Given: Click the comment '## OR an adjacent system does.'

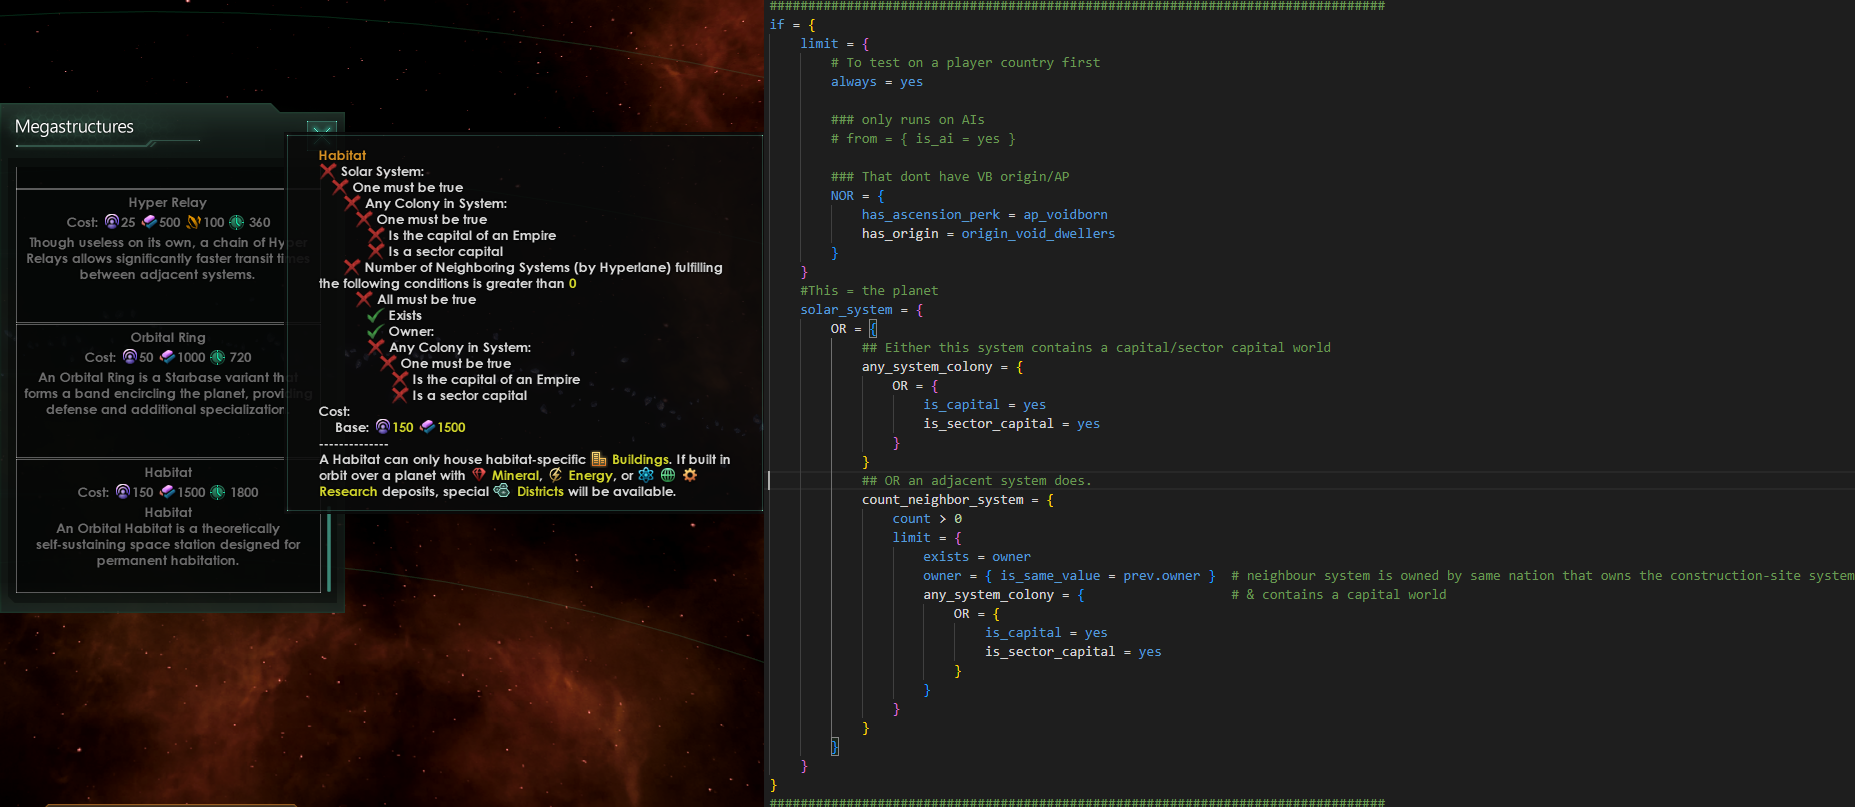Looking at the screenshot, I should [x=977, y=480].
